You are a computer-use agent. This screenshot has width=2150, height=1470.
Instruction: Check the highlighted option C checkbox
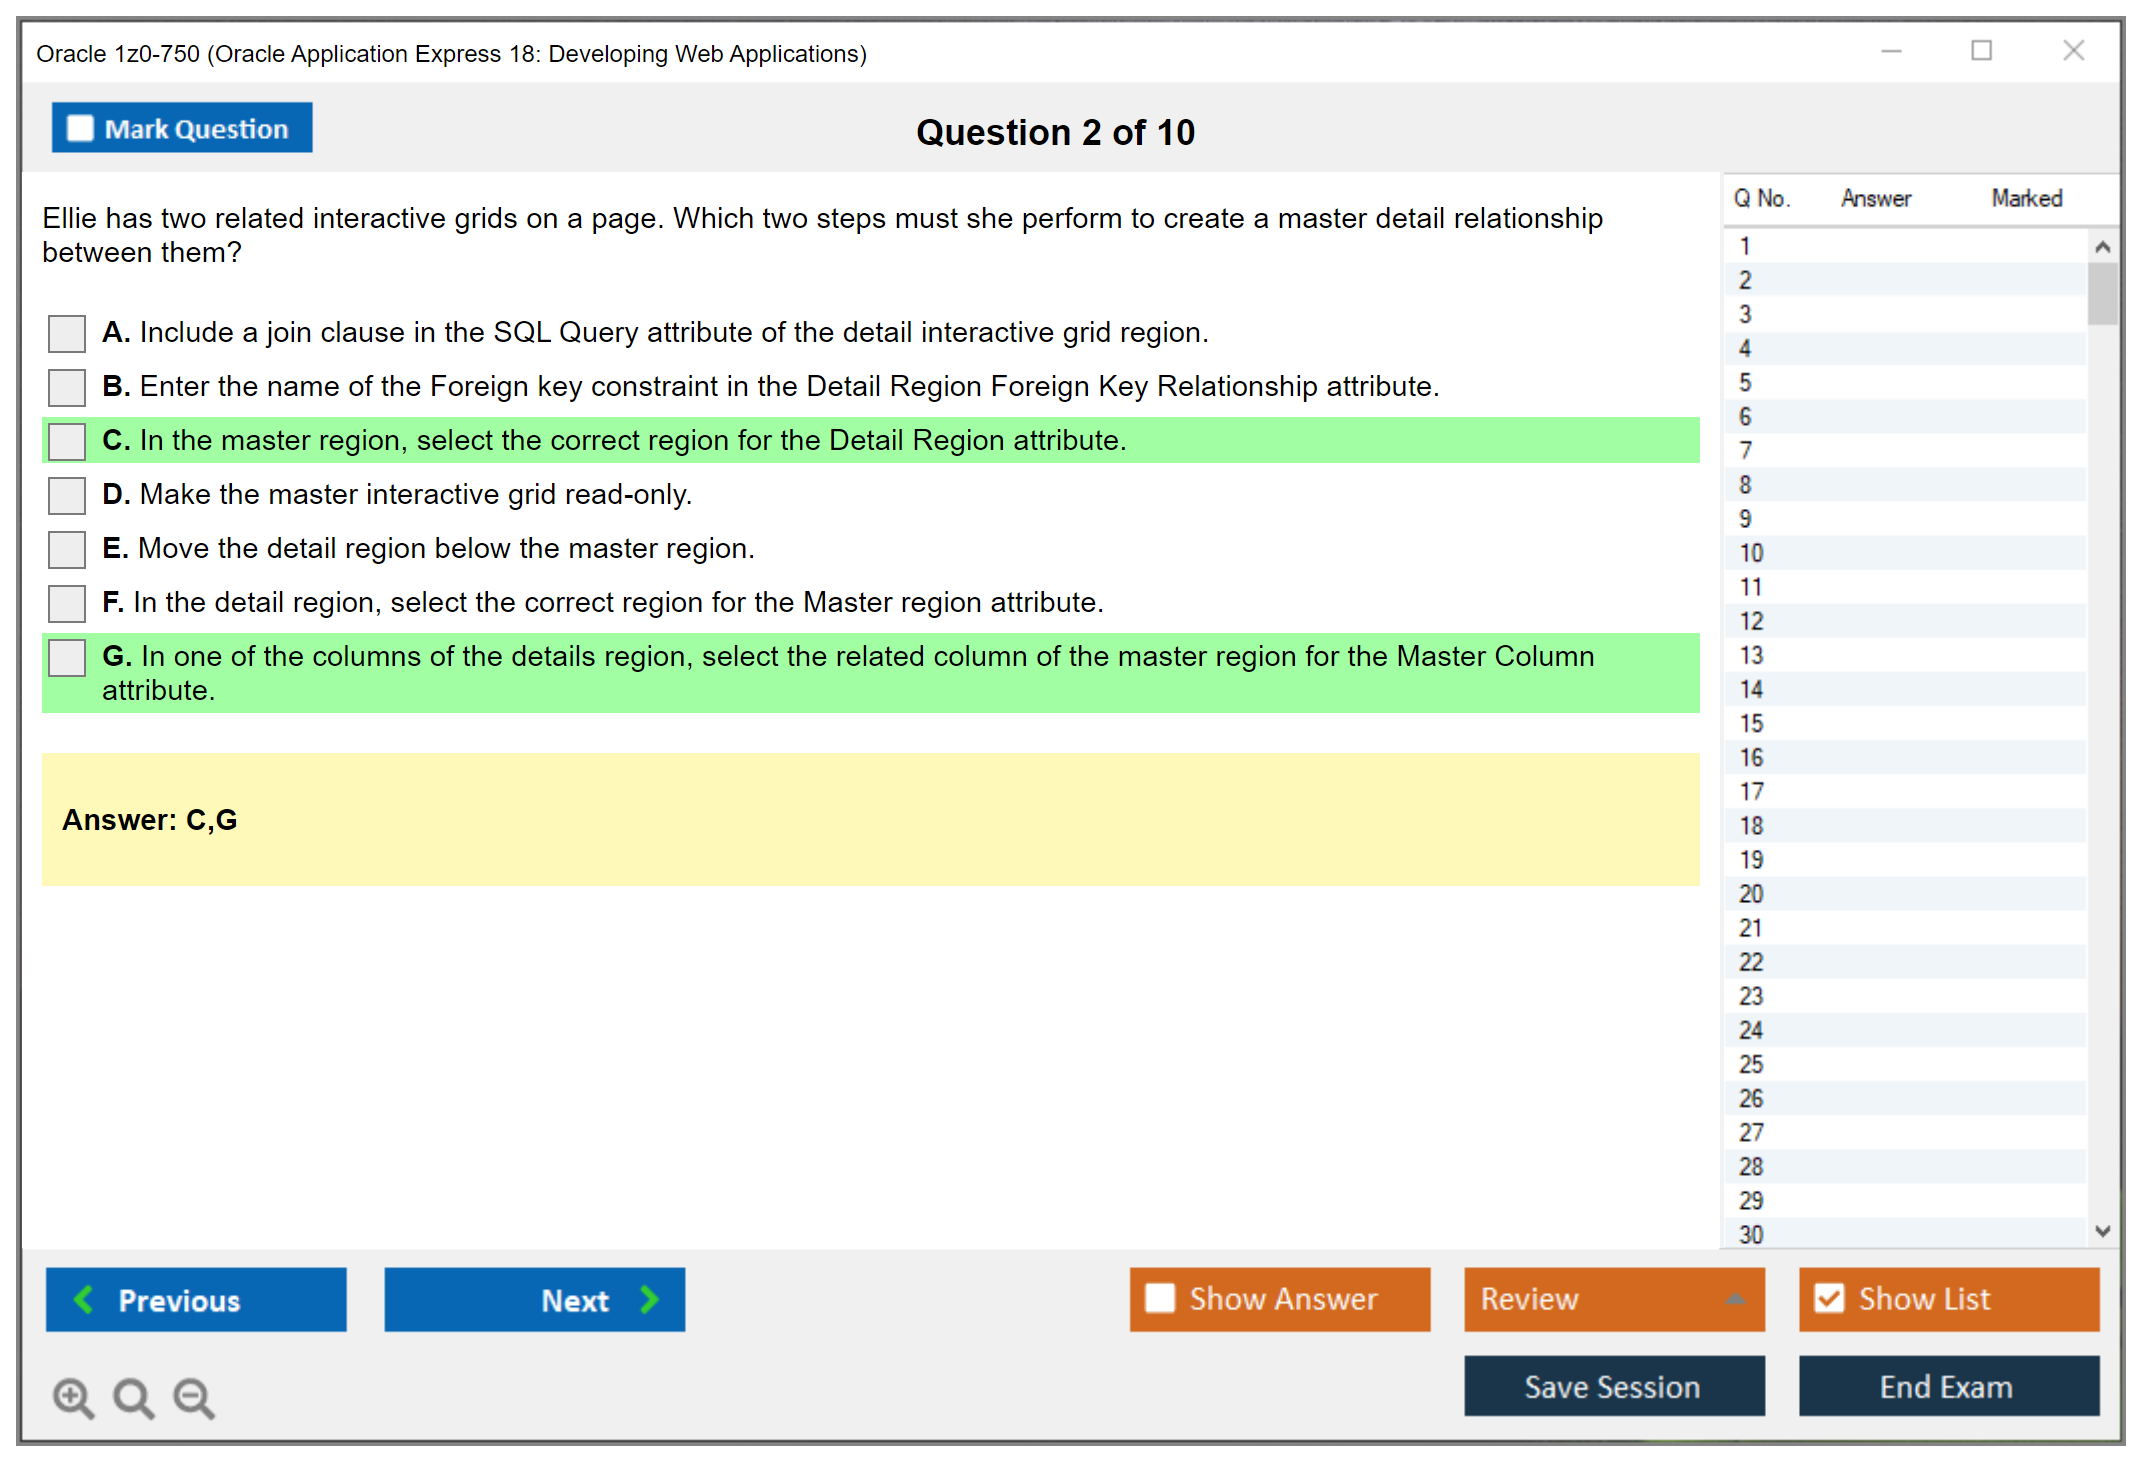coord(65,441)
